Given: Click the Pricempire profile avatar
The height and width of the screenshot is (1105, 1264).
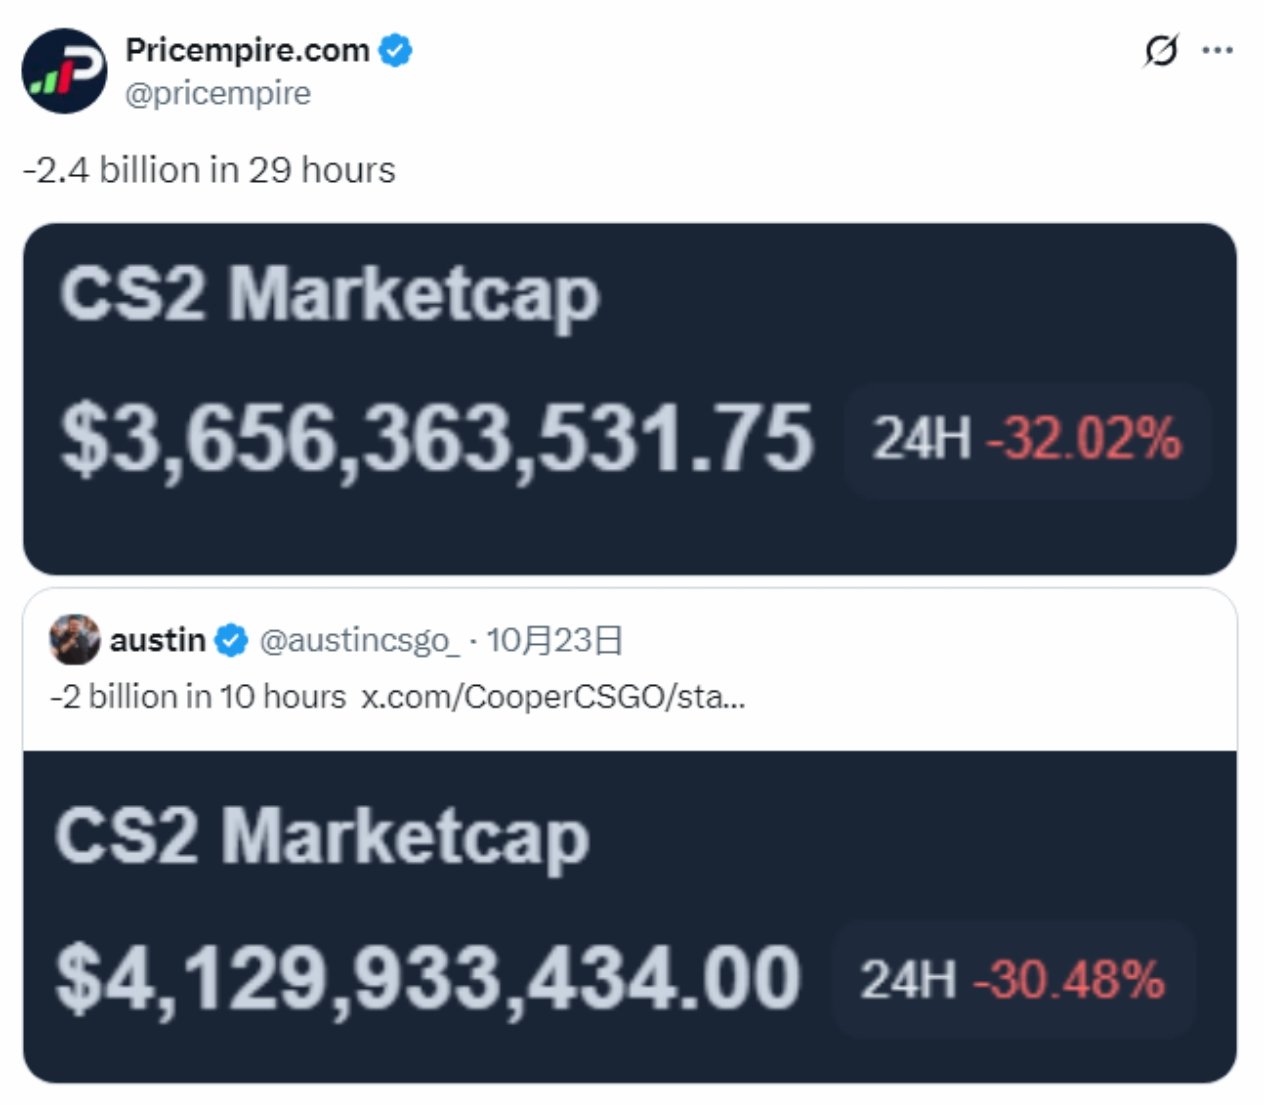Looking at the screenshot, I should (x=64, y=71).
